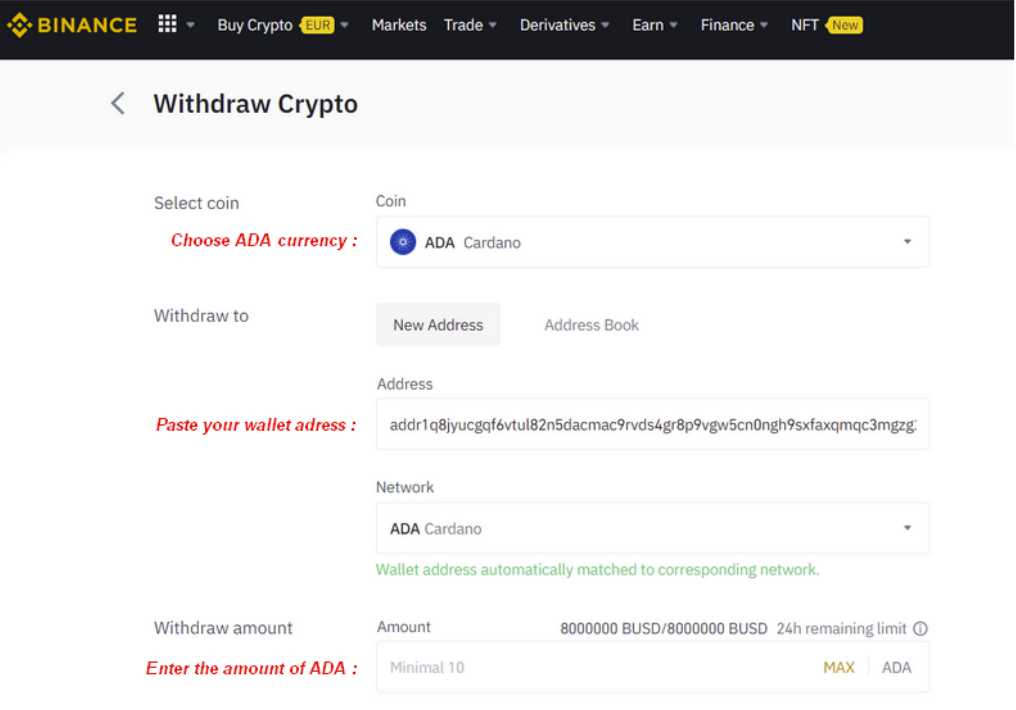Click the Withdraw amount label
Screen dimensions: 1016x710
[x=223, y=628]
